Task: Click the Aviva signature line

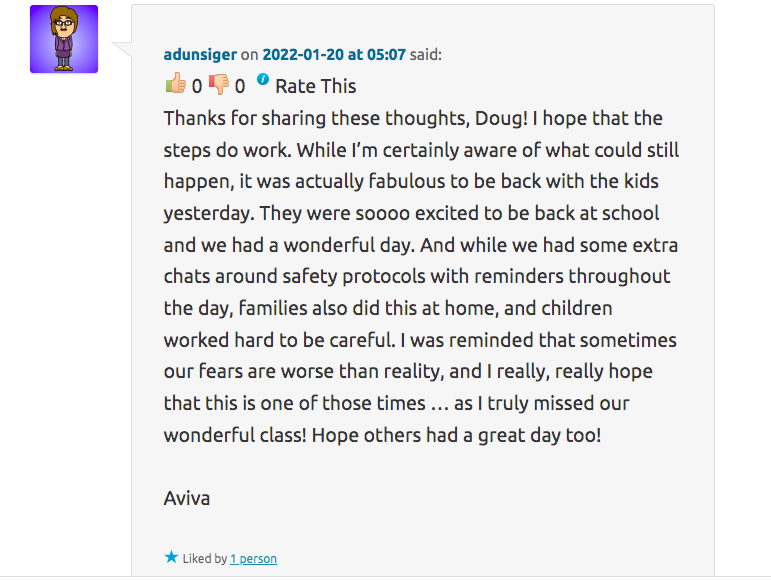Action: coord(187,498)
